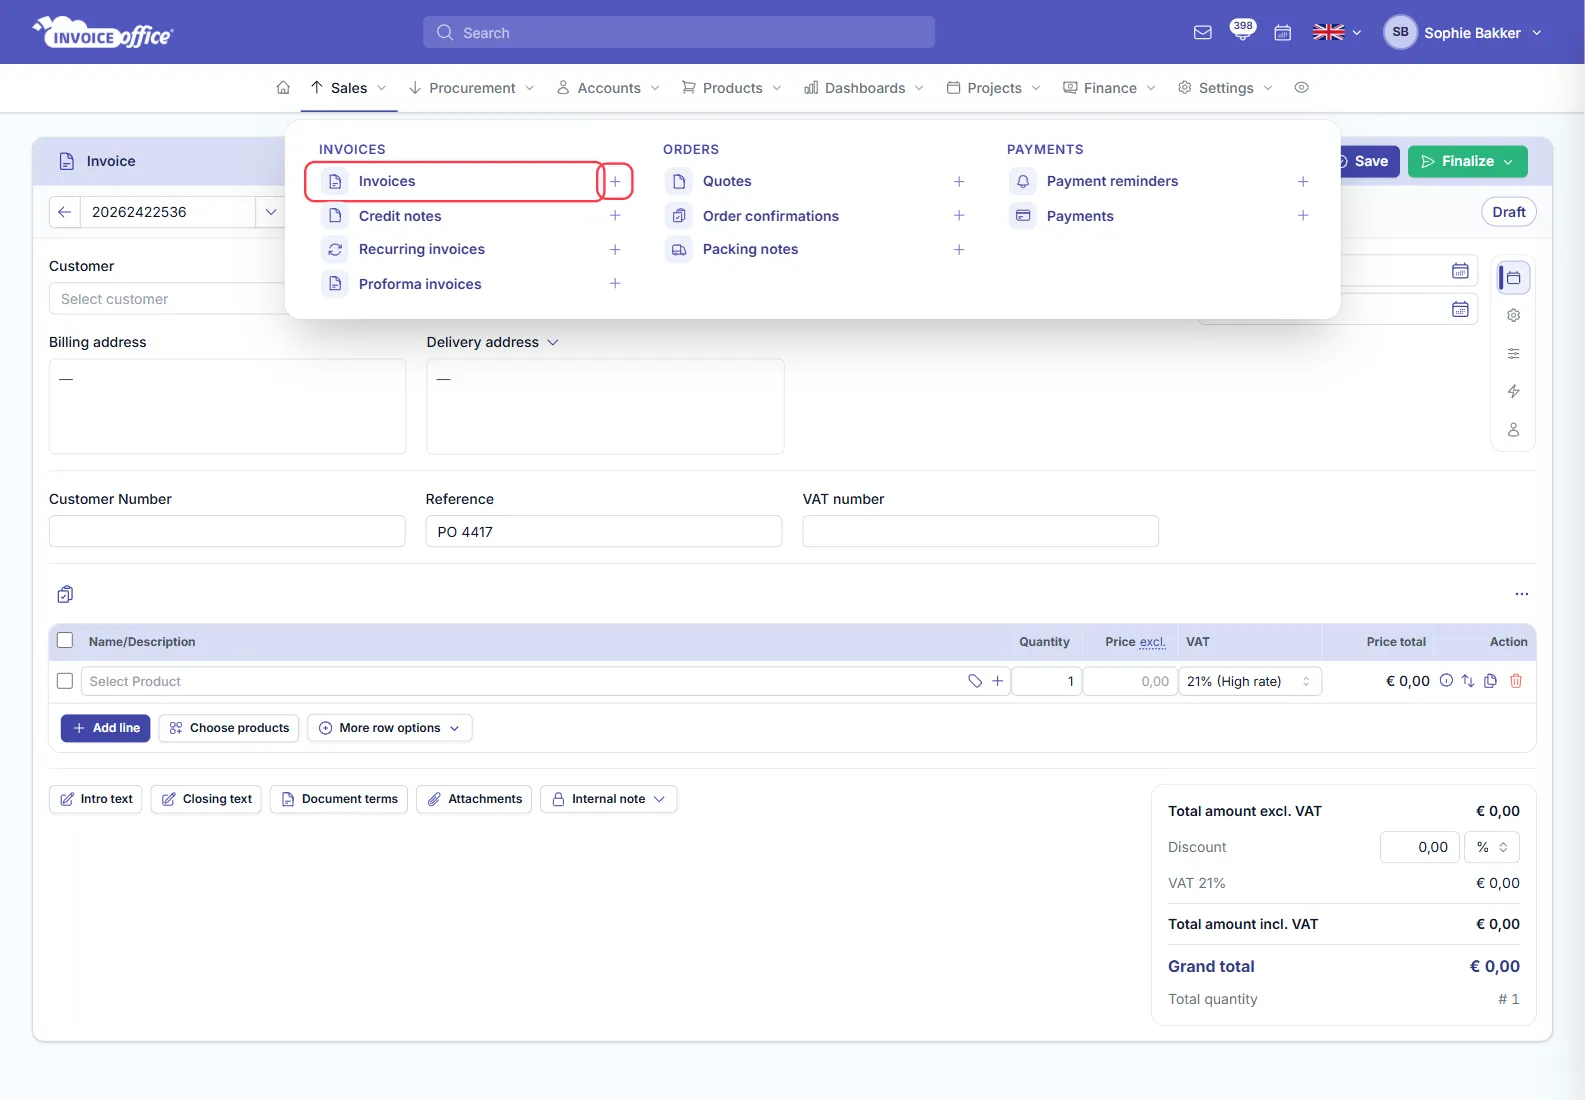
Task: Delete the line item with trash icon
Action: coord(1516,681)
